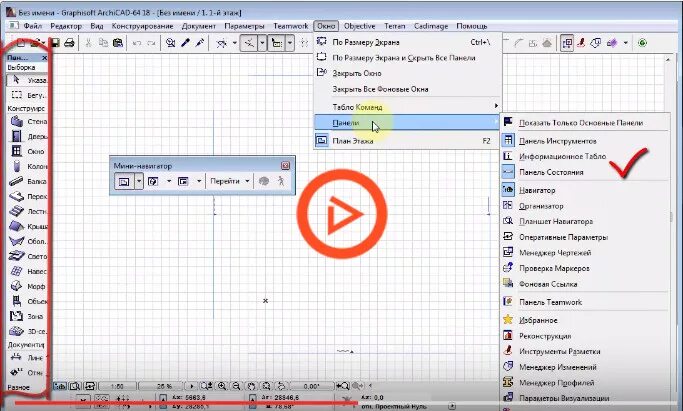The width and height of the screenshot is (683, 411).
Task: Open scale 1:50 dropdown at bottom
Action: point(117,386)
